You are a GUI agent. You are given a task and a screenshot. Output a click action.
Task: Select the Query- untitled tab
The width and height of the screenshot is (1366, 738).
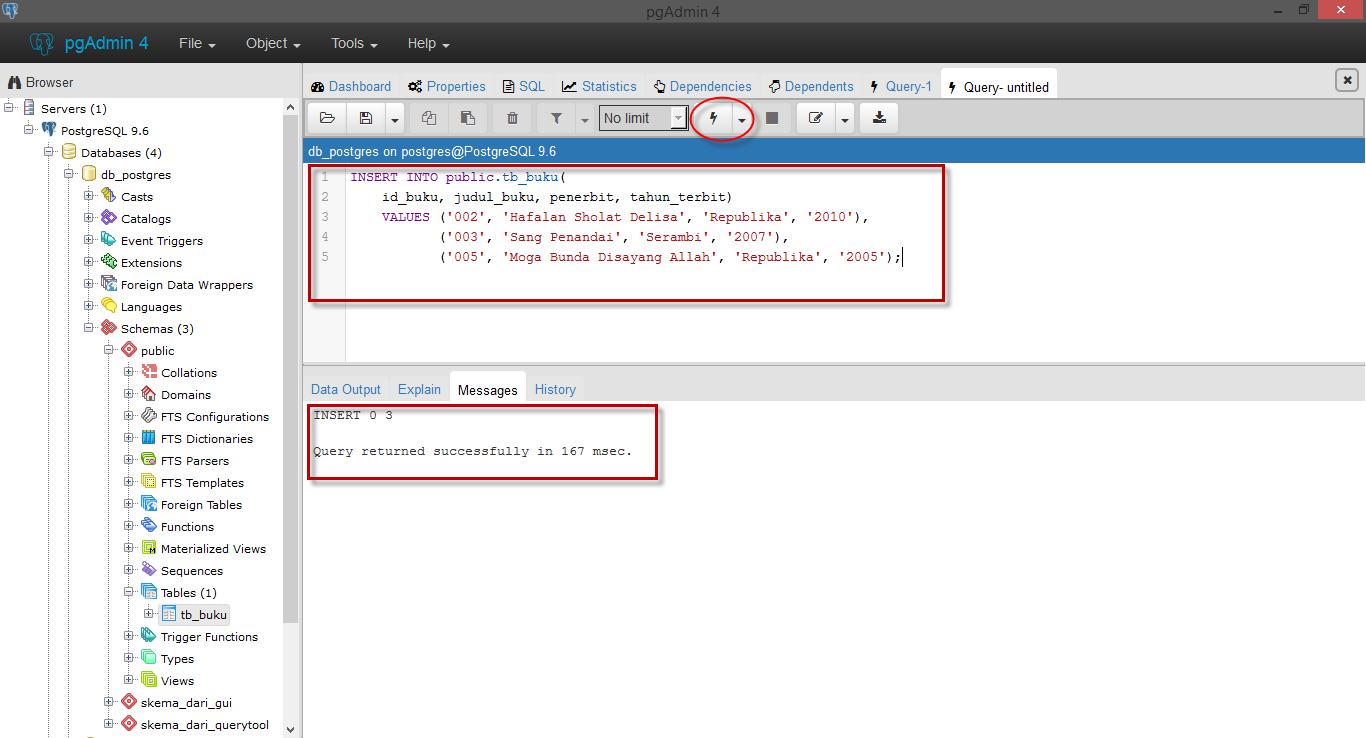(998, 86)
